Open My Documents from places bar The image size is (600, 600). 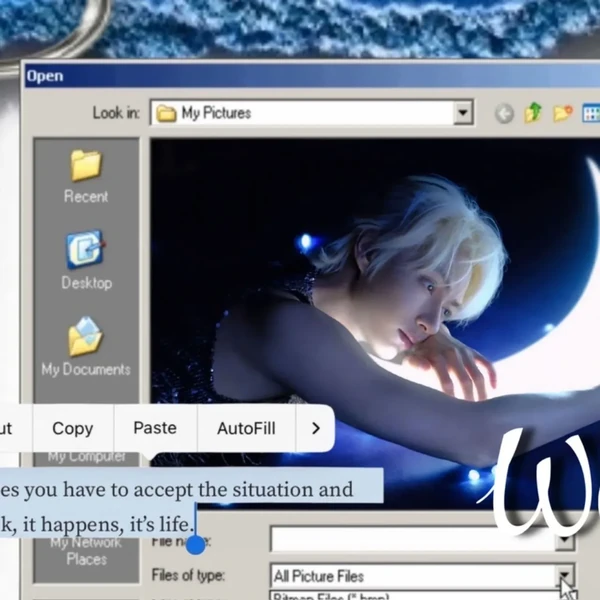pos(86,346)
